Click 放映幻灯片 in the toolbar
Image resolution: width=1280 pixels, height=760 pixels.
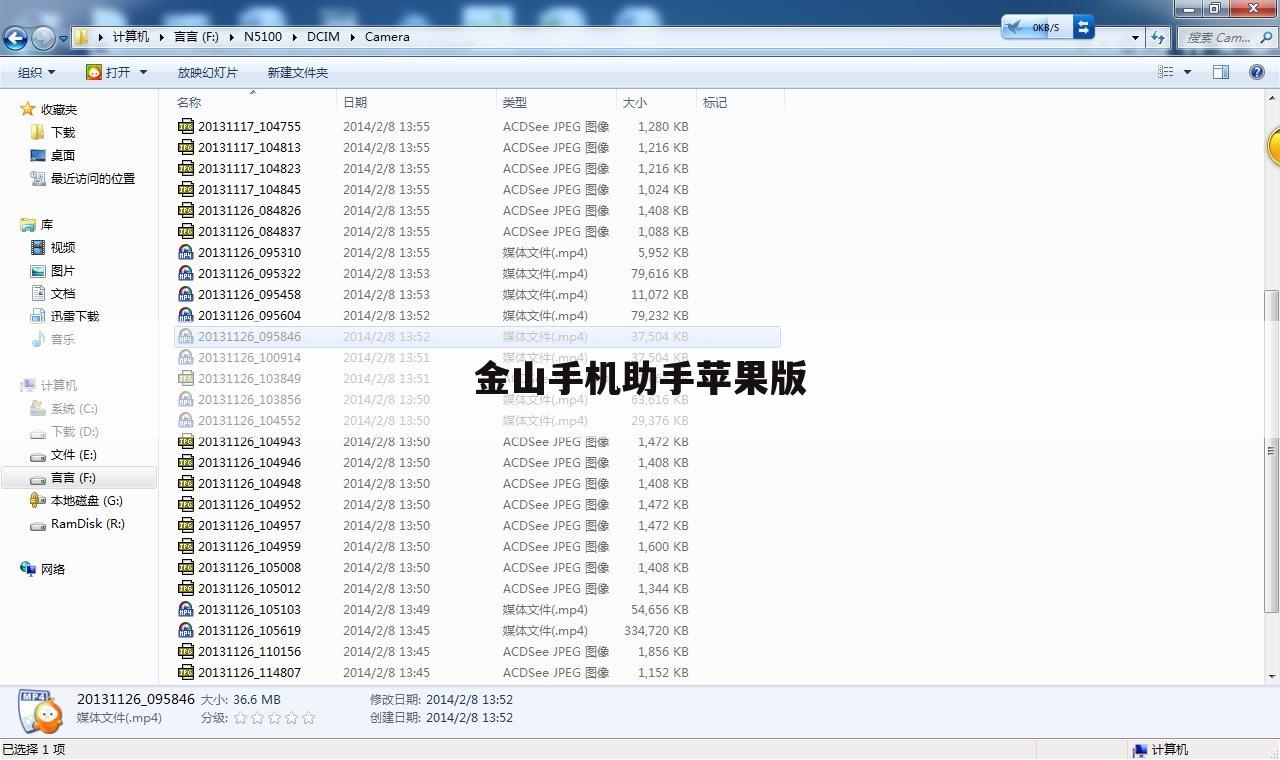(208, 72)
